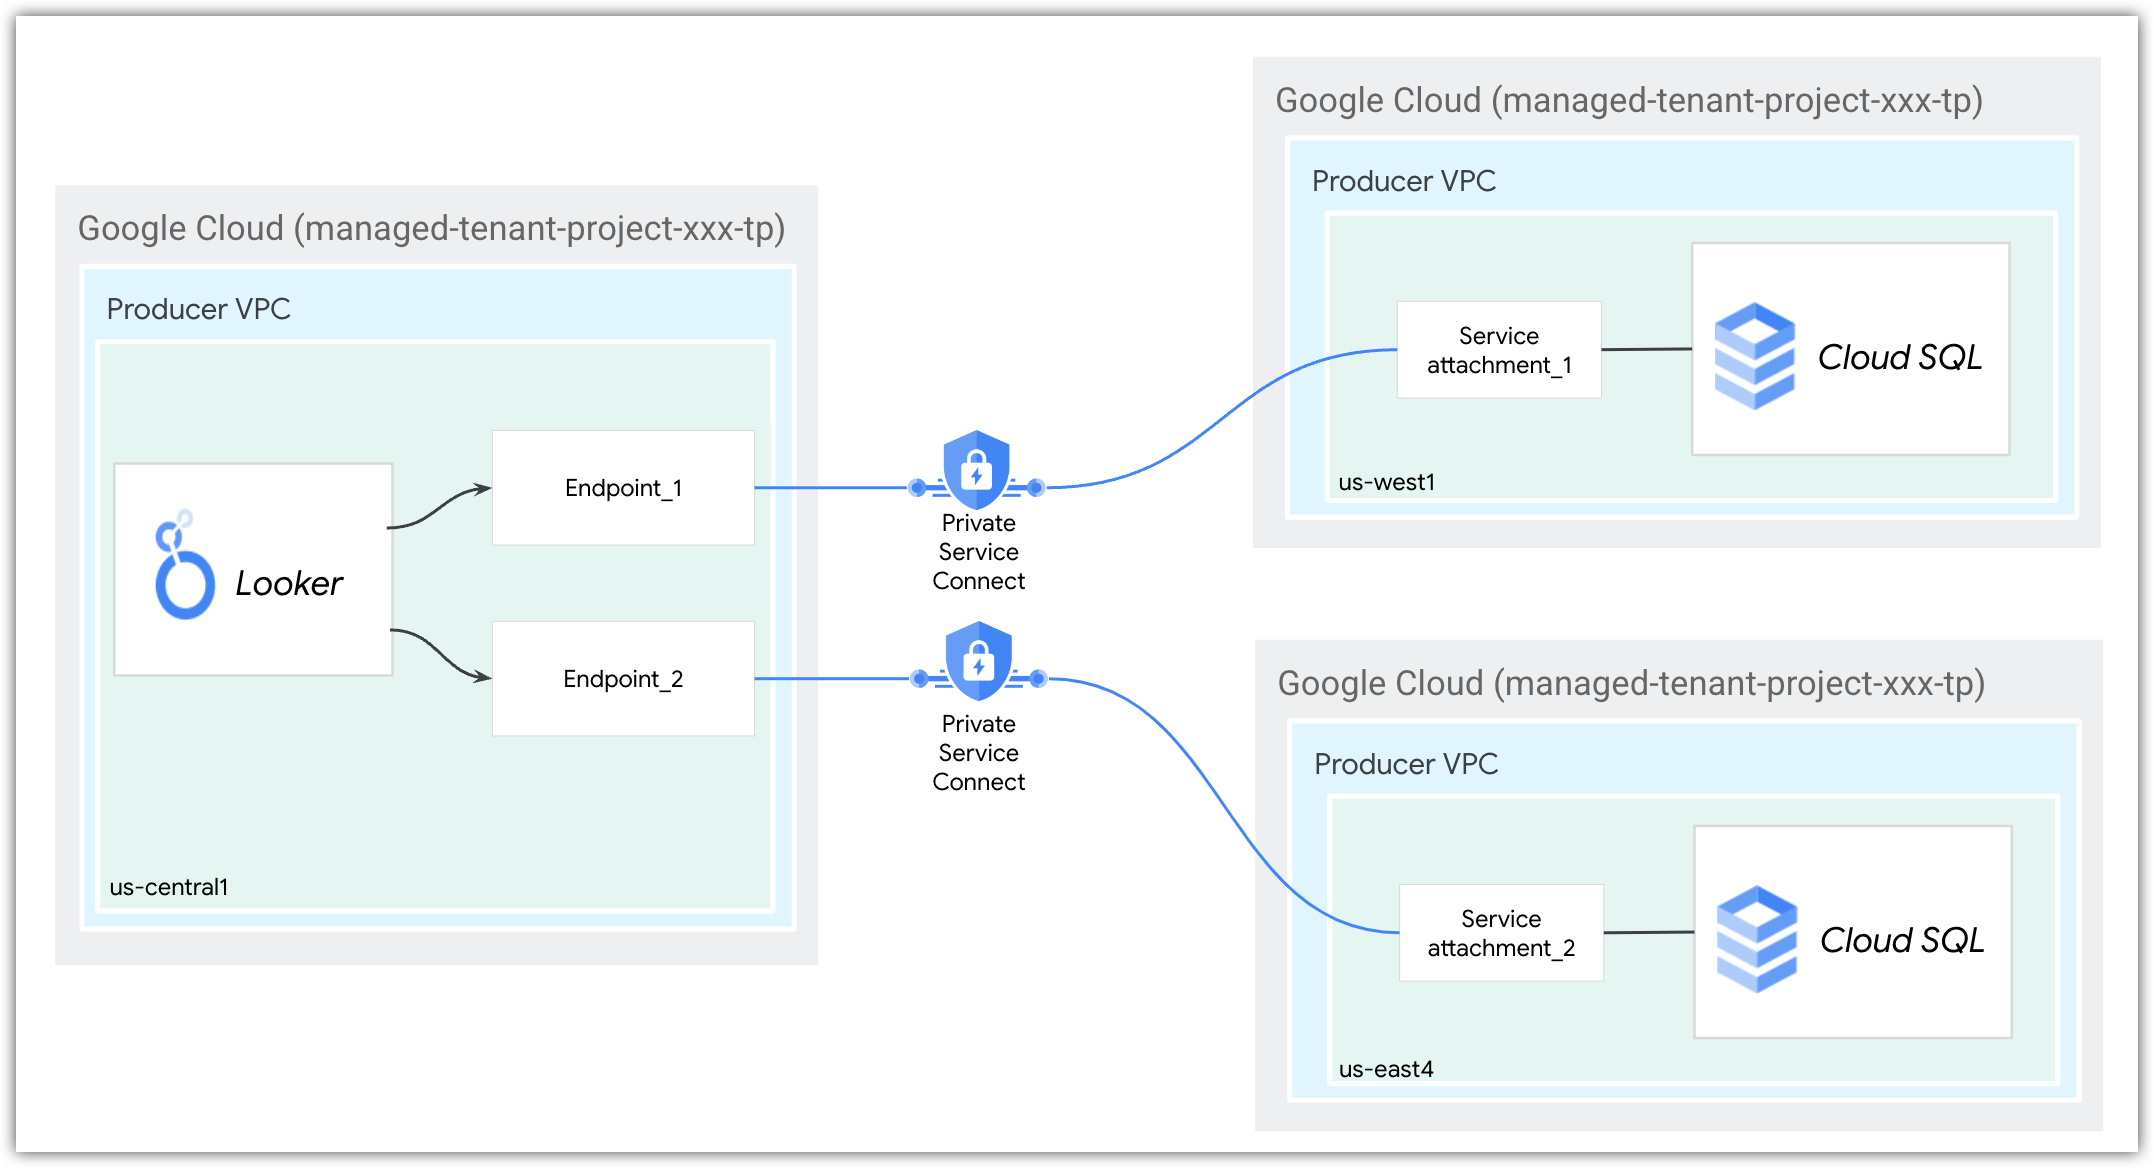Viewport: 2154px width, 1168px height.
Task: Click the top-right Google Cloud project title
Action: (x=1628, y=101)
